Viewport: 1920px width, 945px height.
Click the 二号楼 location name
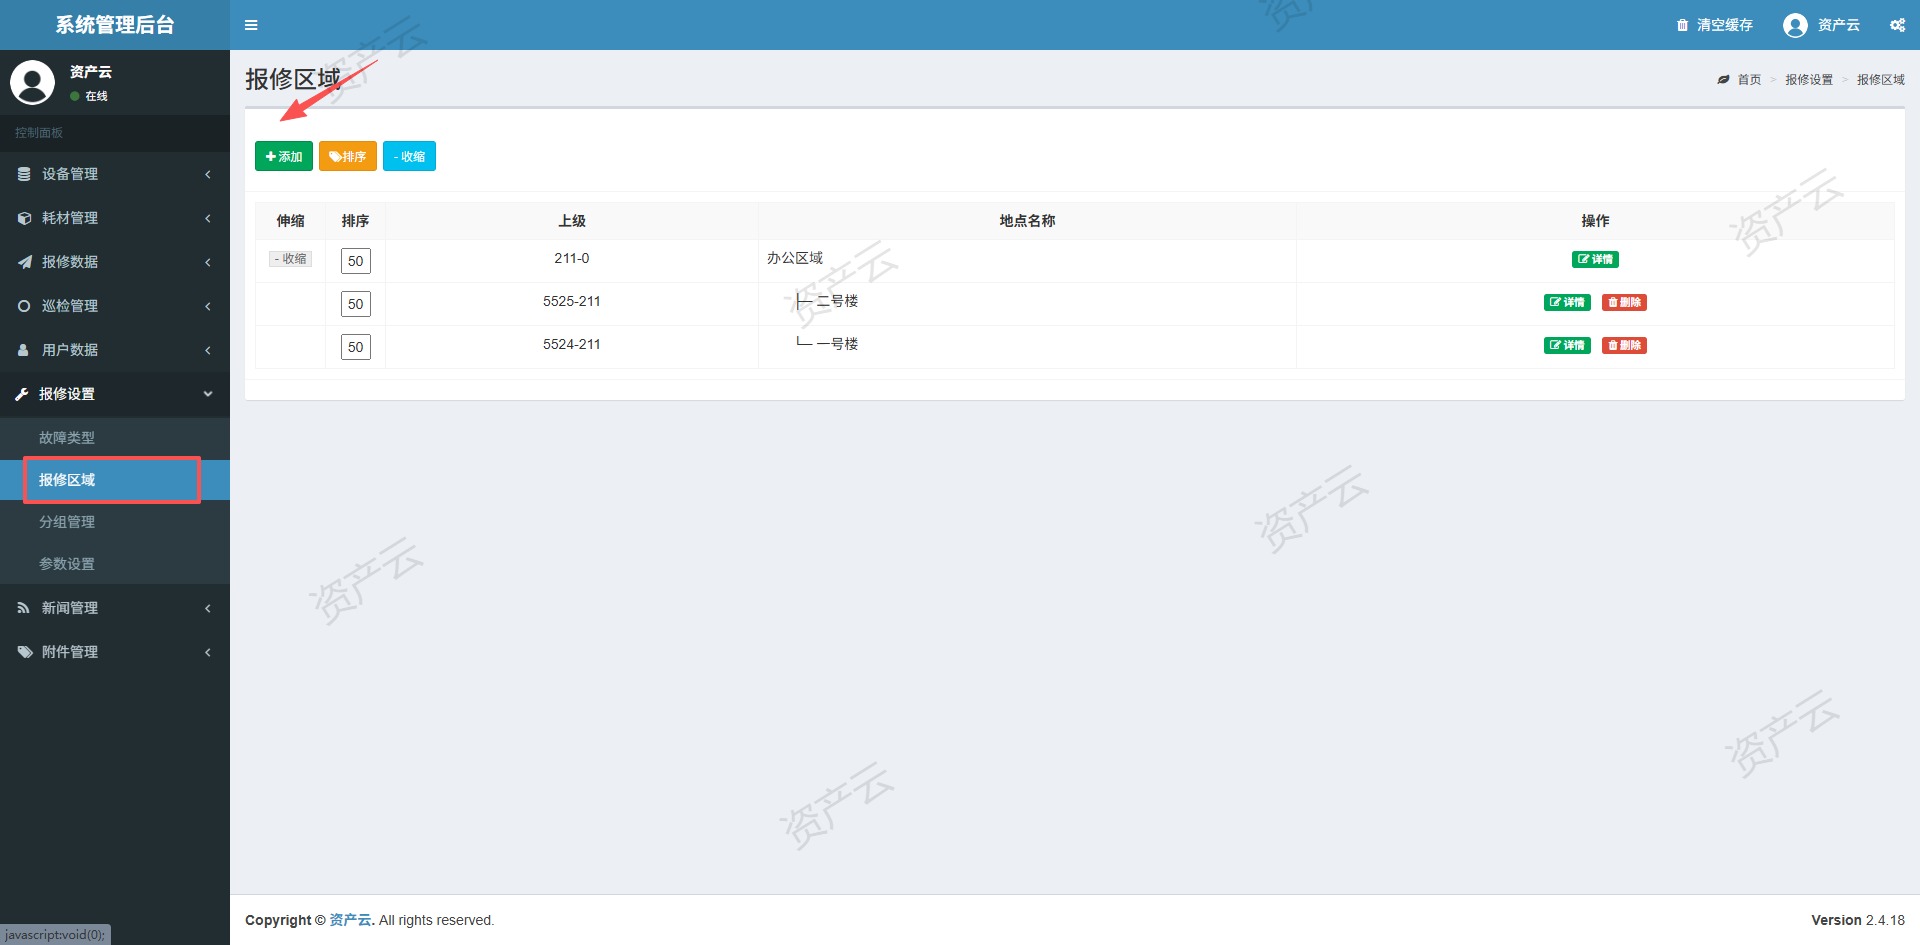click(837, 301)
